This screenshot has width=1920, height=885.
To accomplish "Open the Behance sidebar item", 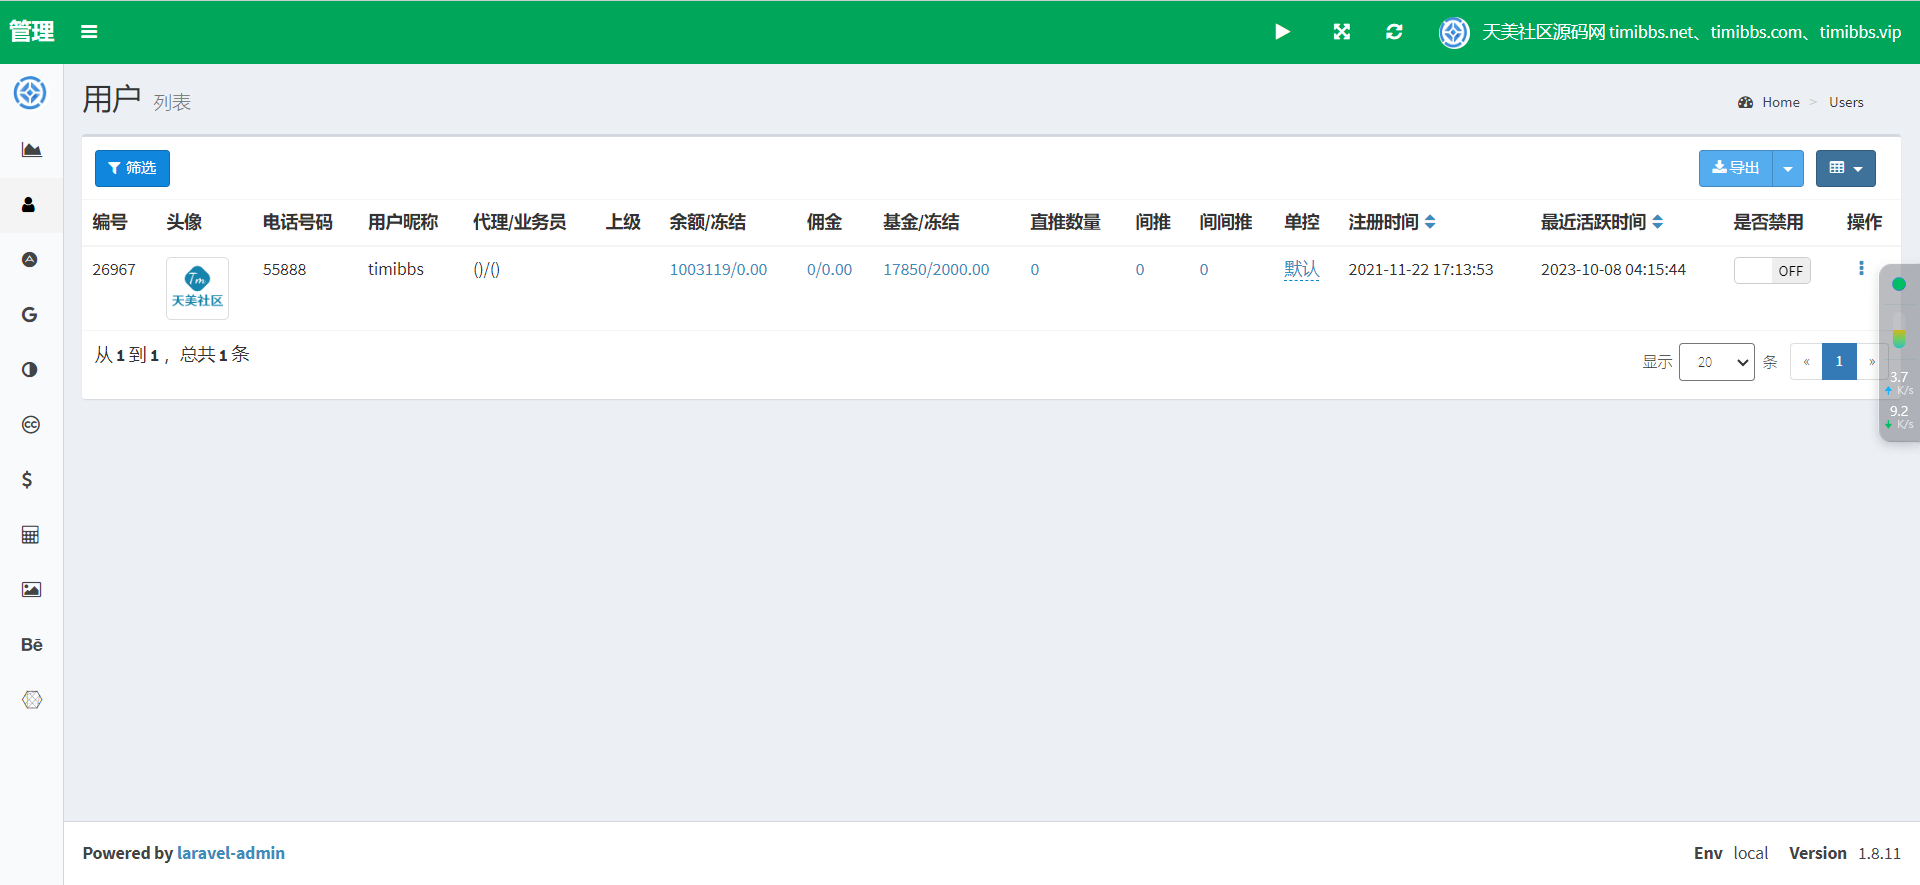I will tap(32, 645).
